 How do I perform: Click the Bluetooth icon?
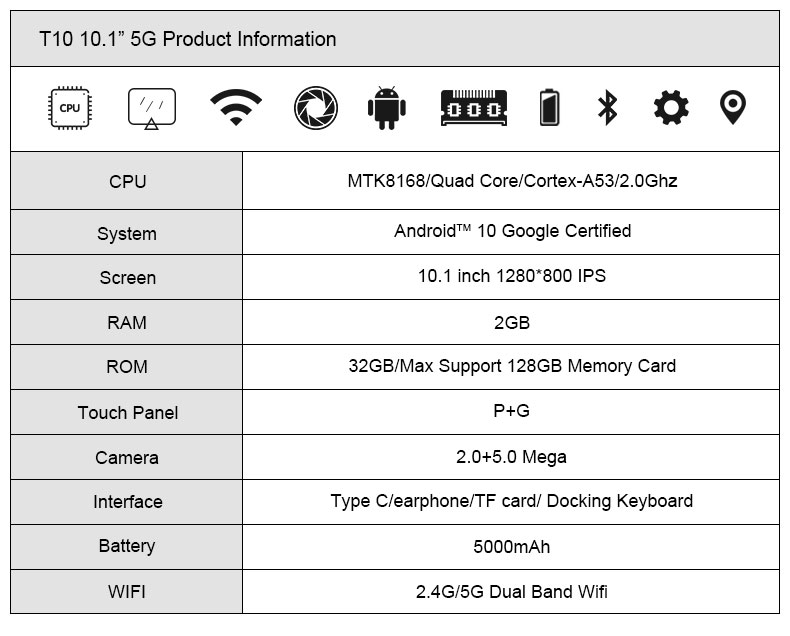click(x=608, y=107)
